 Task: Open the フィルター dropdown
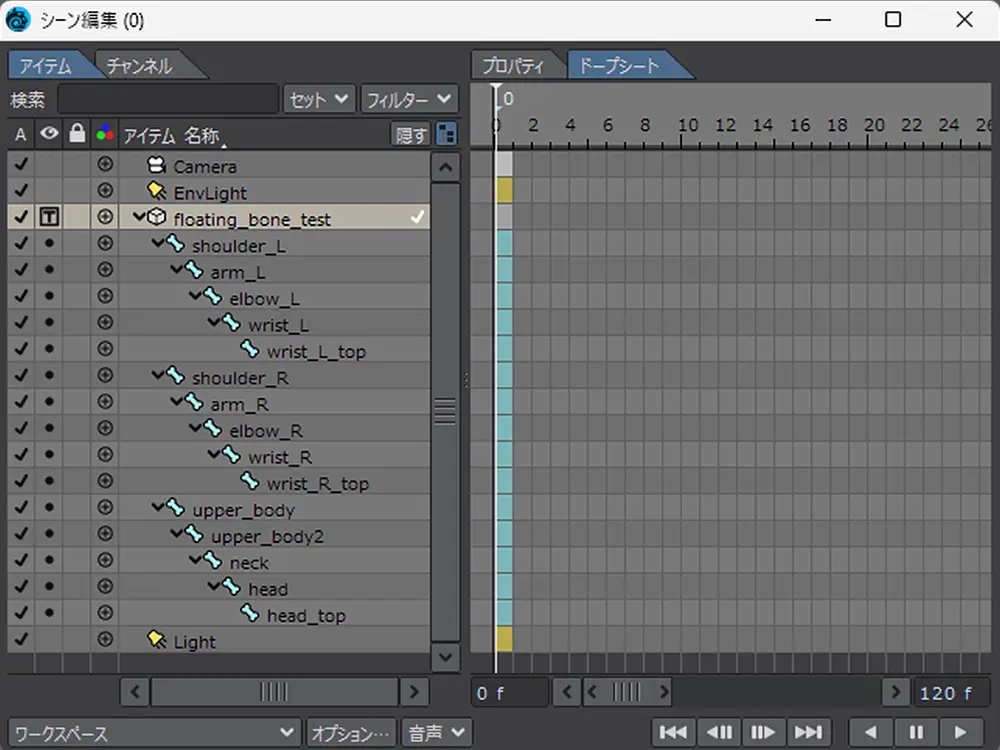coord(408,100)
